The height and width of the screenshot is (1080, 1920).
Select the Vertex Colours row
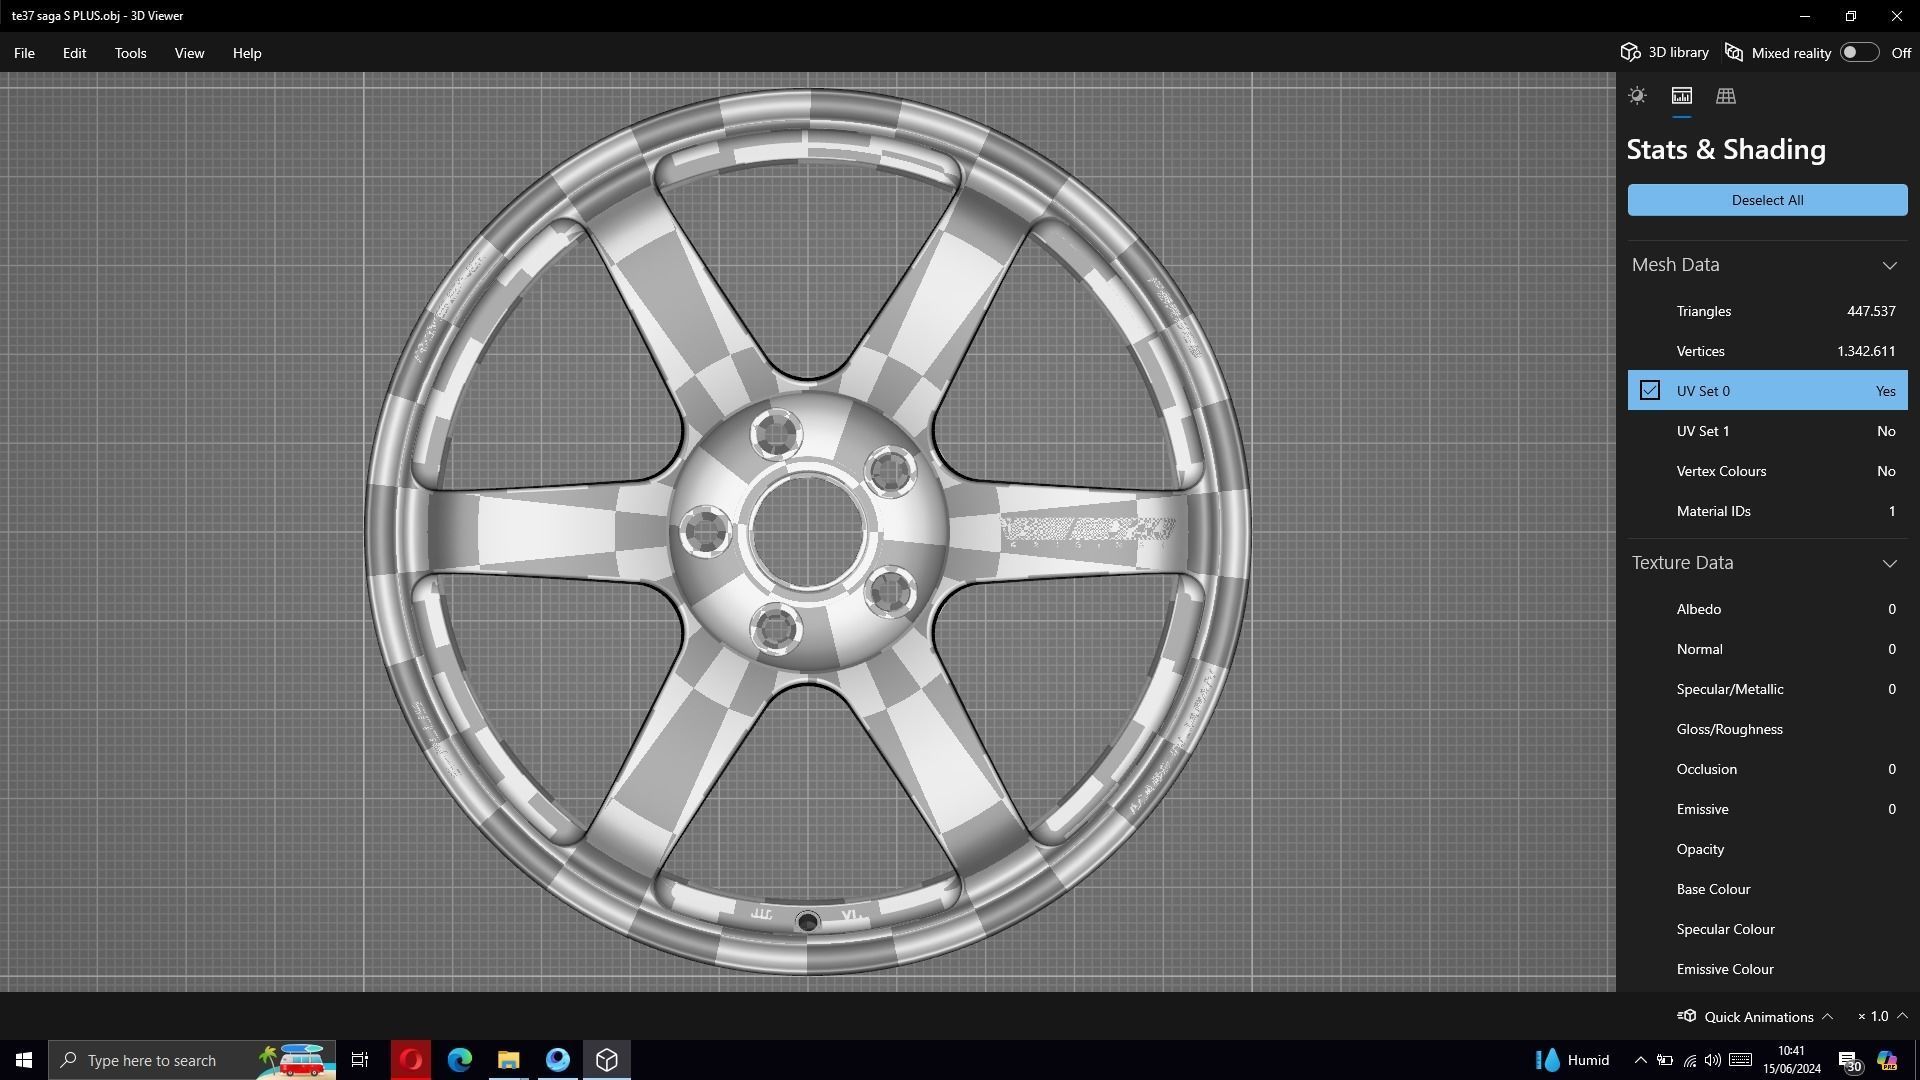pos(1767,471)
